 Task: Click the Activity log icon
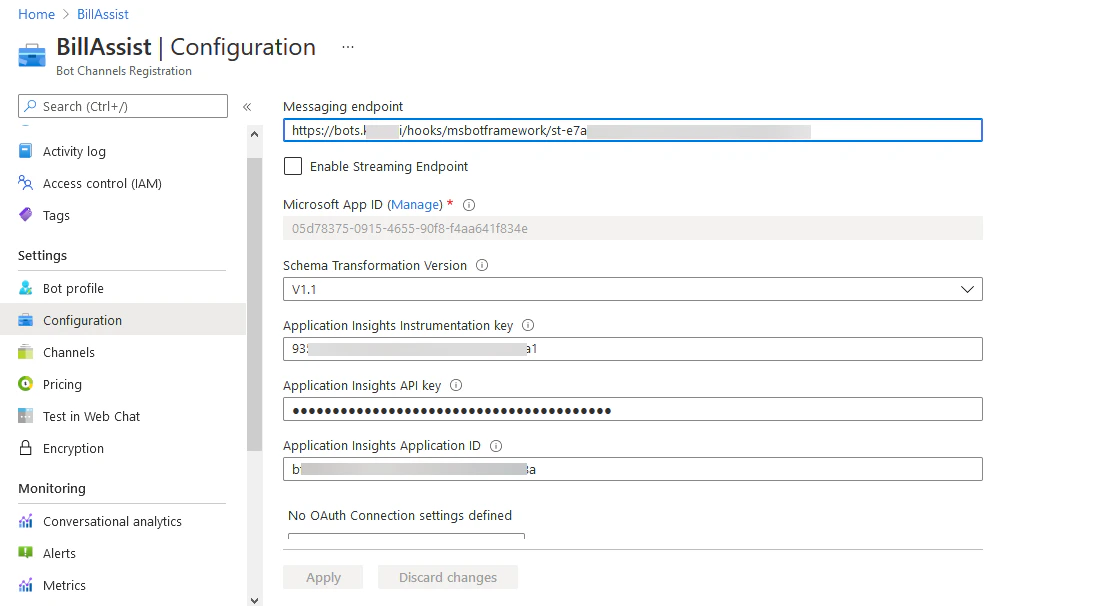[25, 151]
